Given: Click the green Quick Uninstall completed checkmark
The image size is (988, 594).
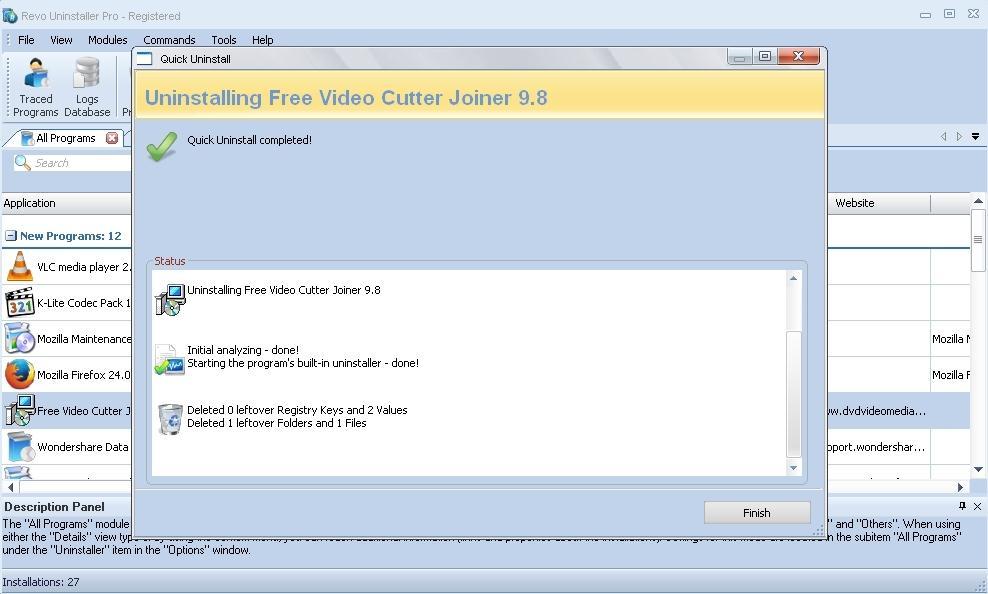Looking at the screenshot, I should [161, 147].
